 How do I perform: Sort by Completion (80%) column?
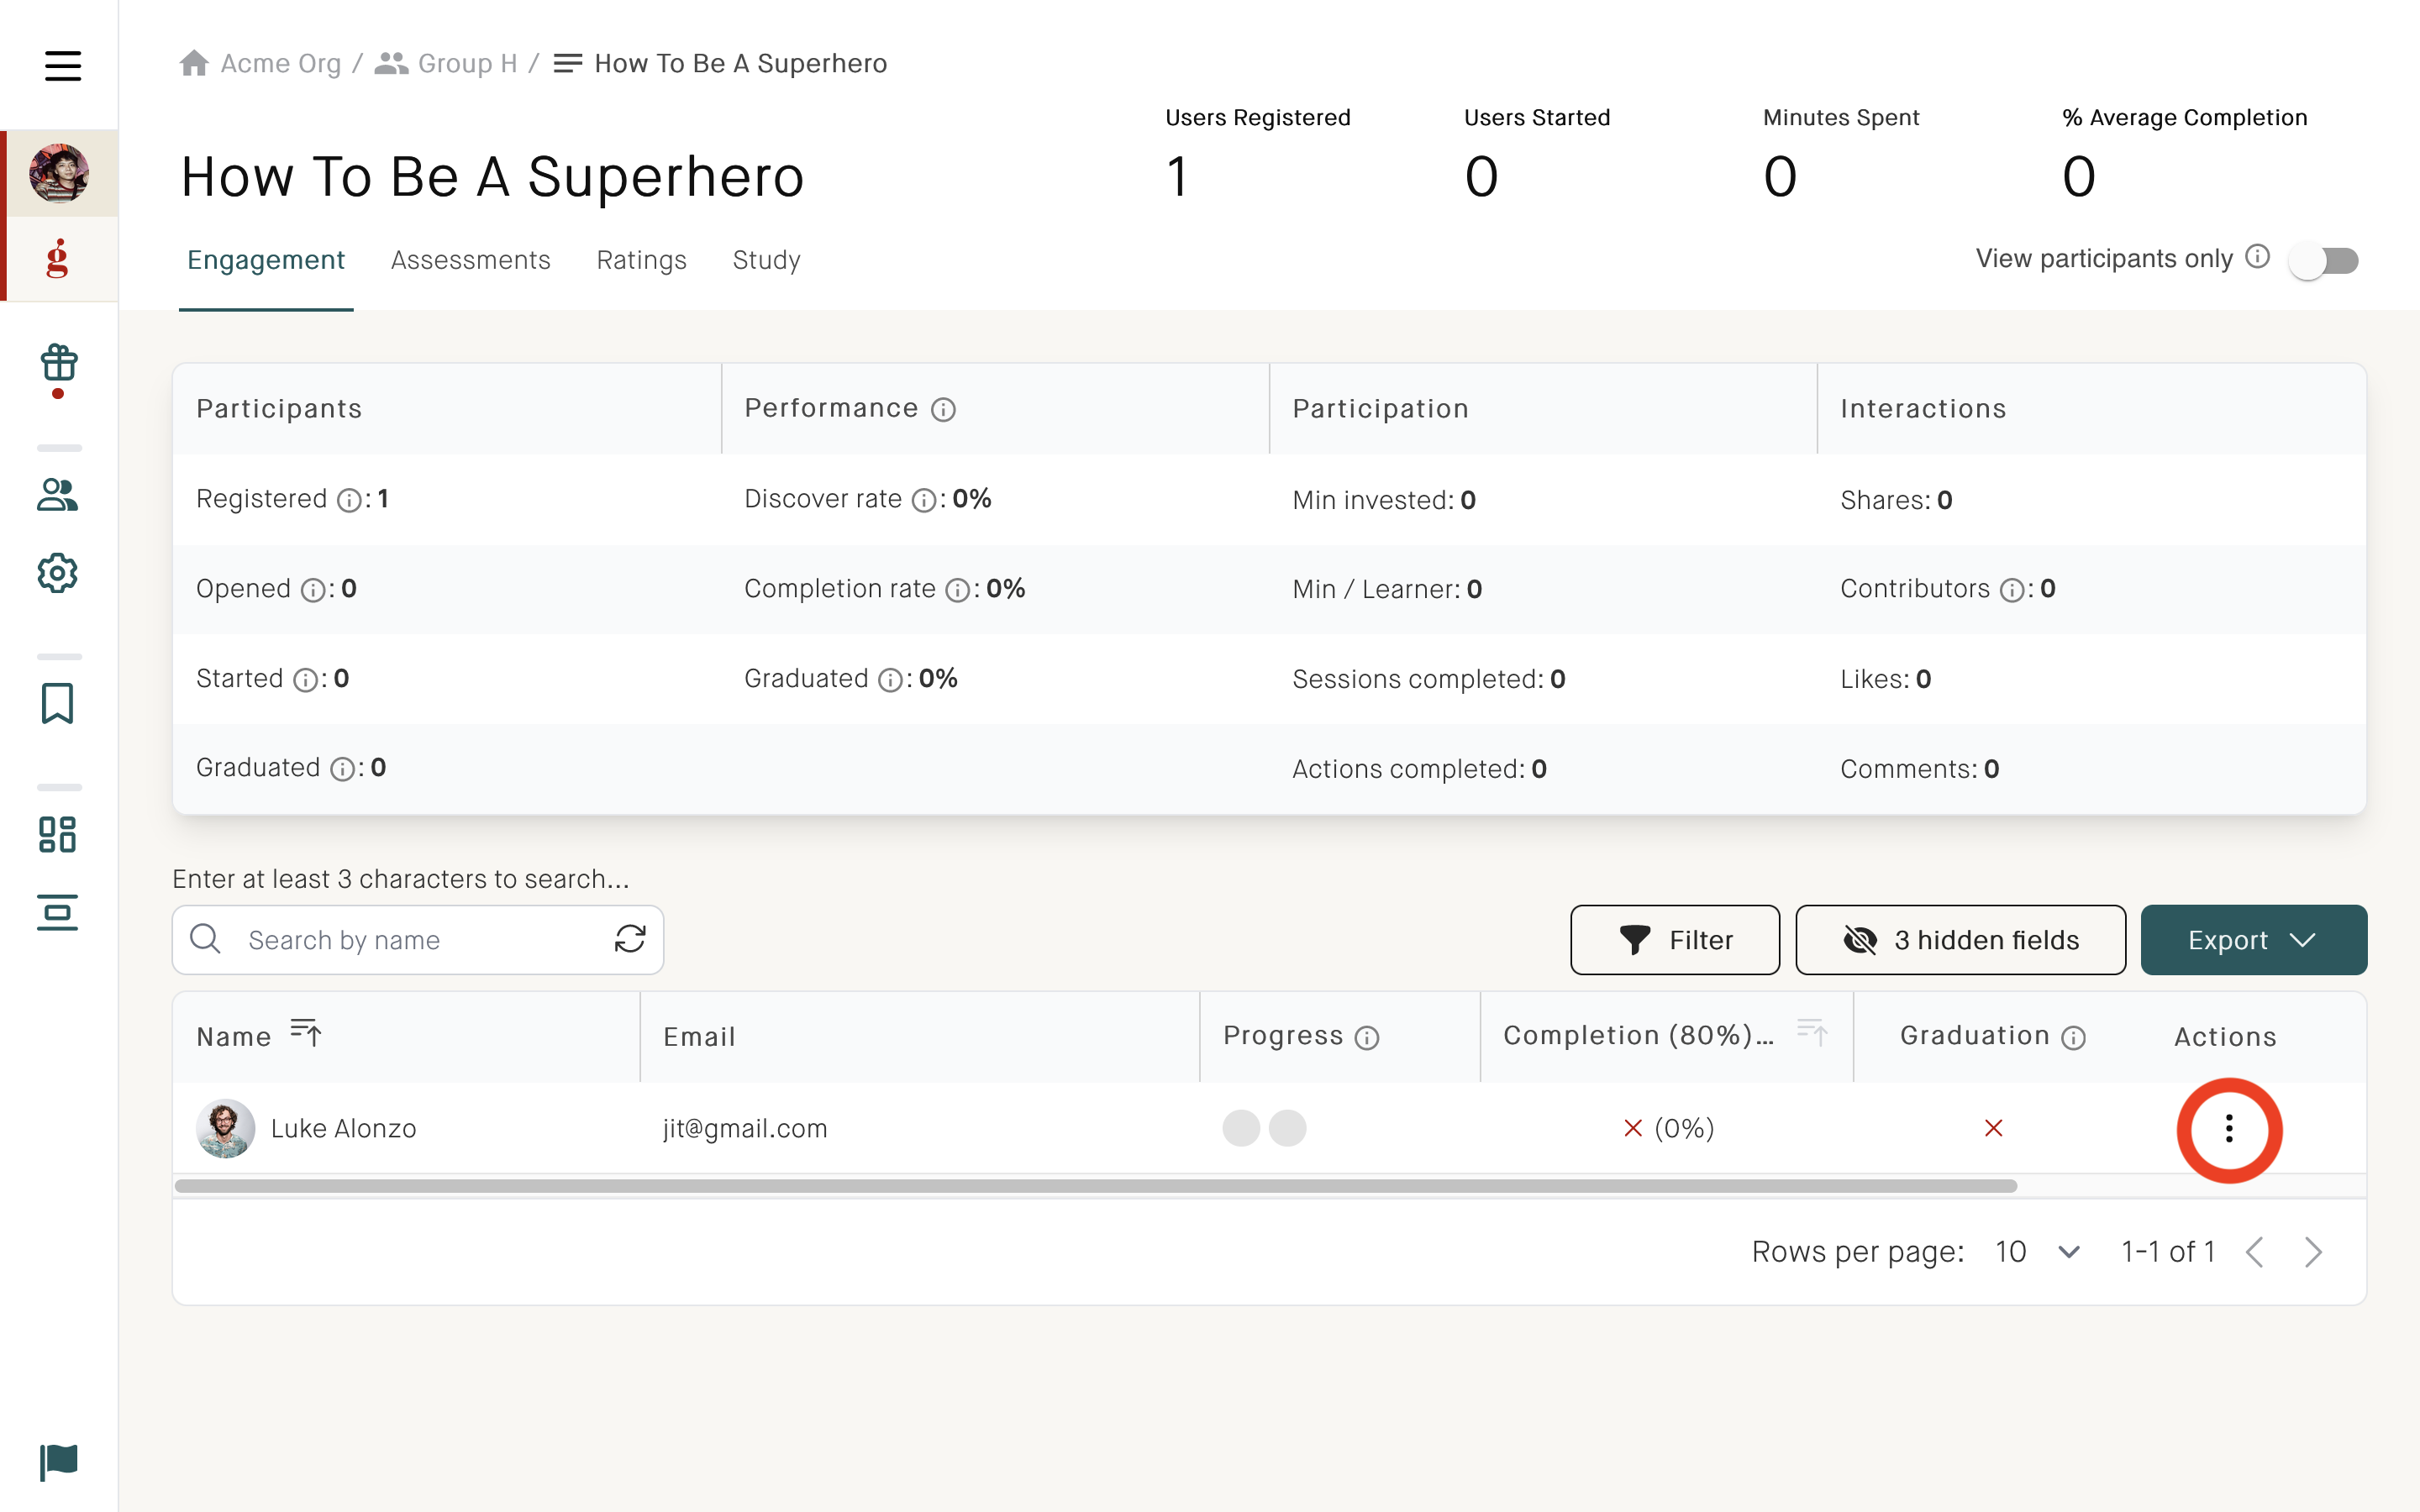point(1812,1032)
